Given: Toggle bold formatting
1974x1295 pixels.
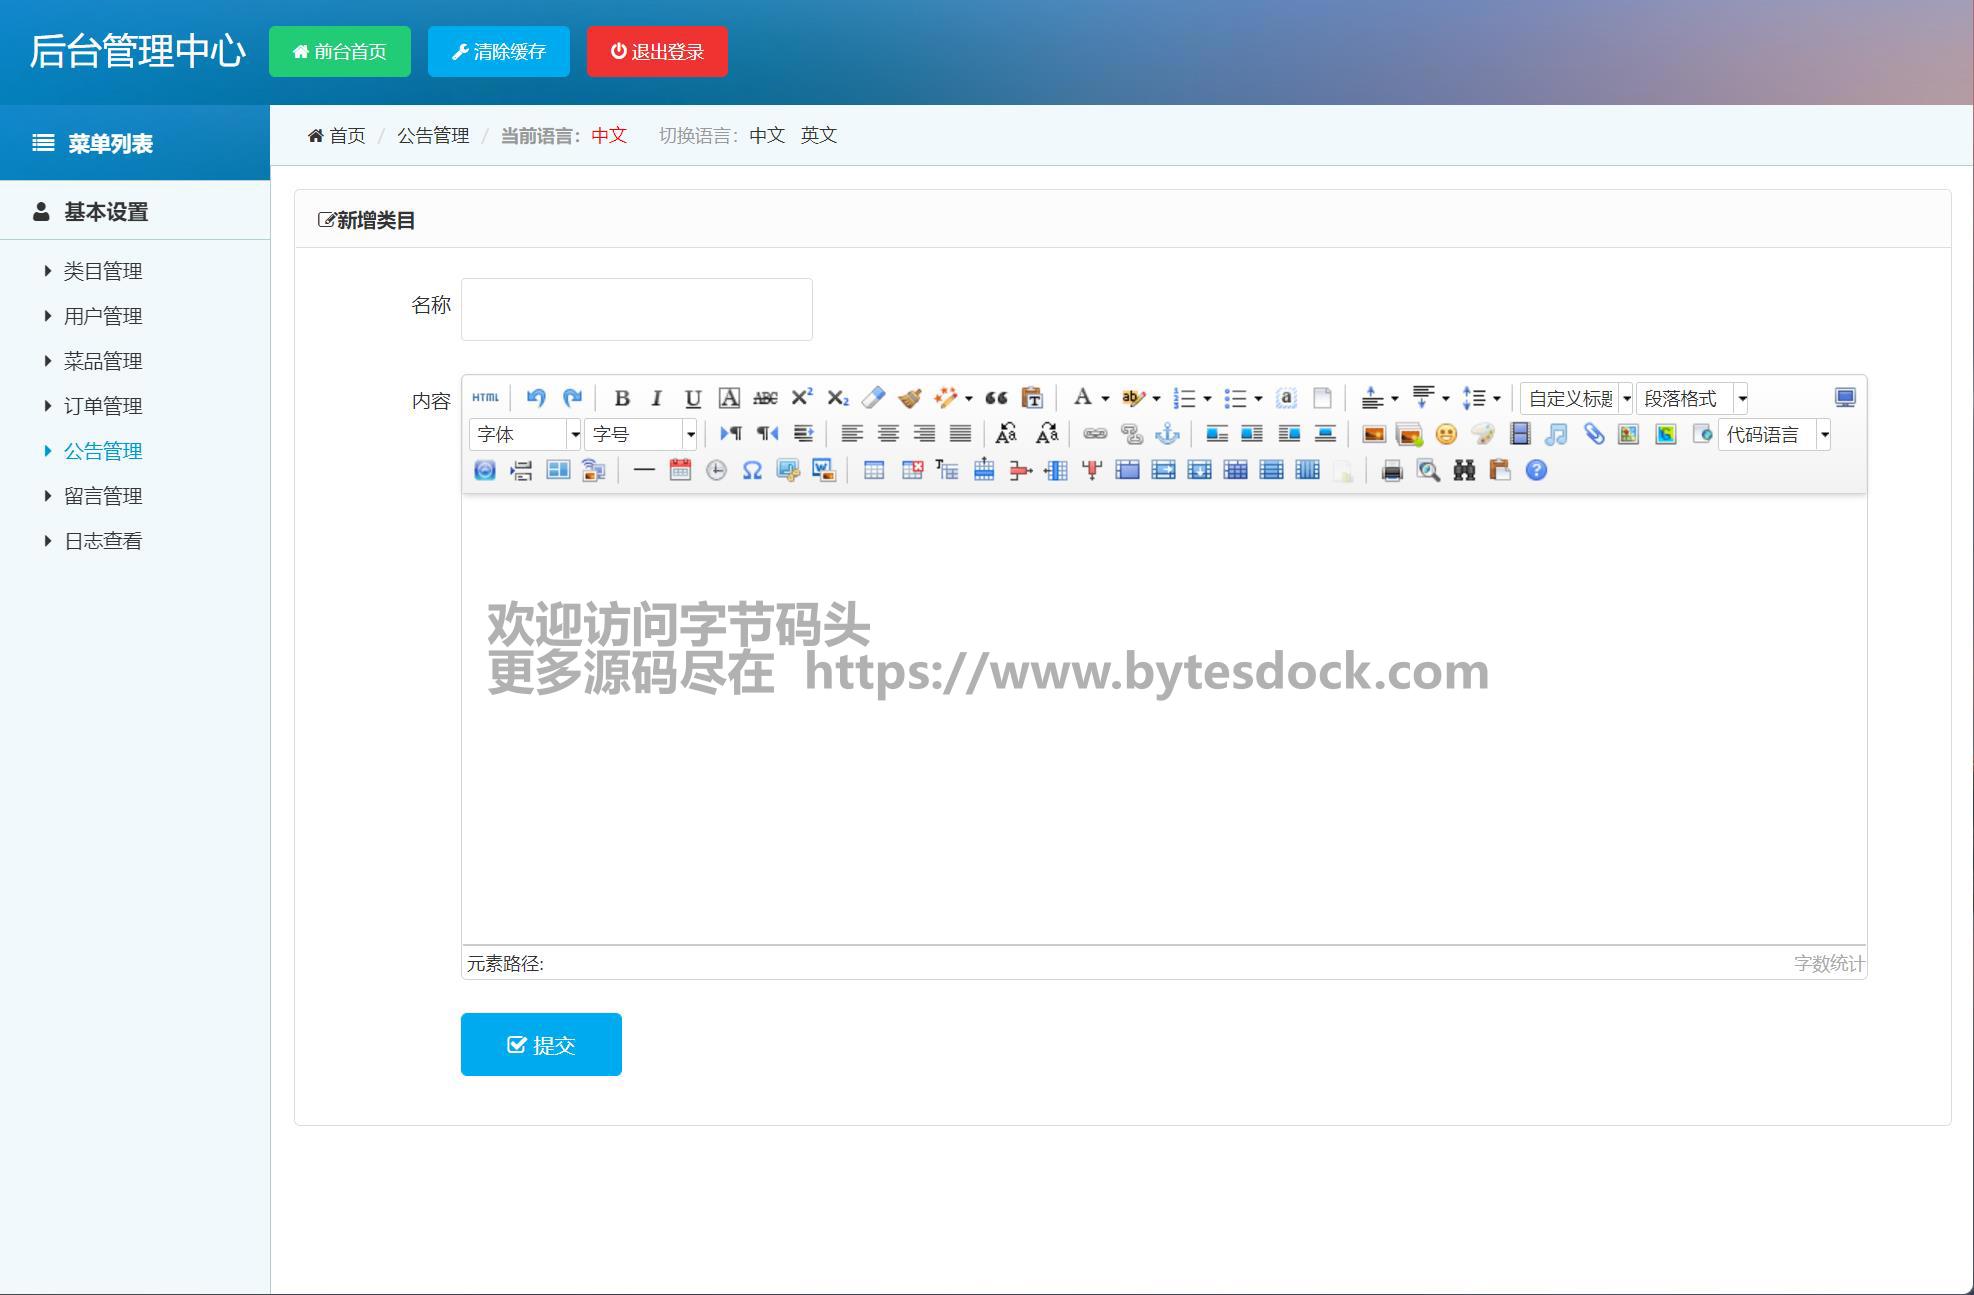Looking at the screenshot, I should (621, 398).
